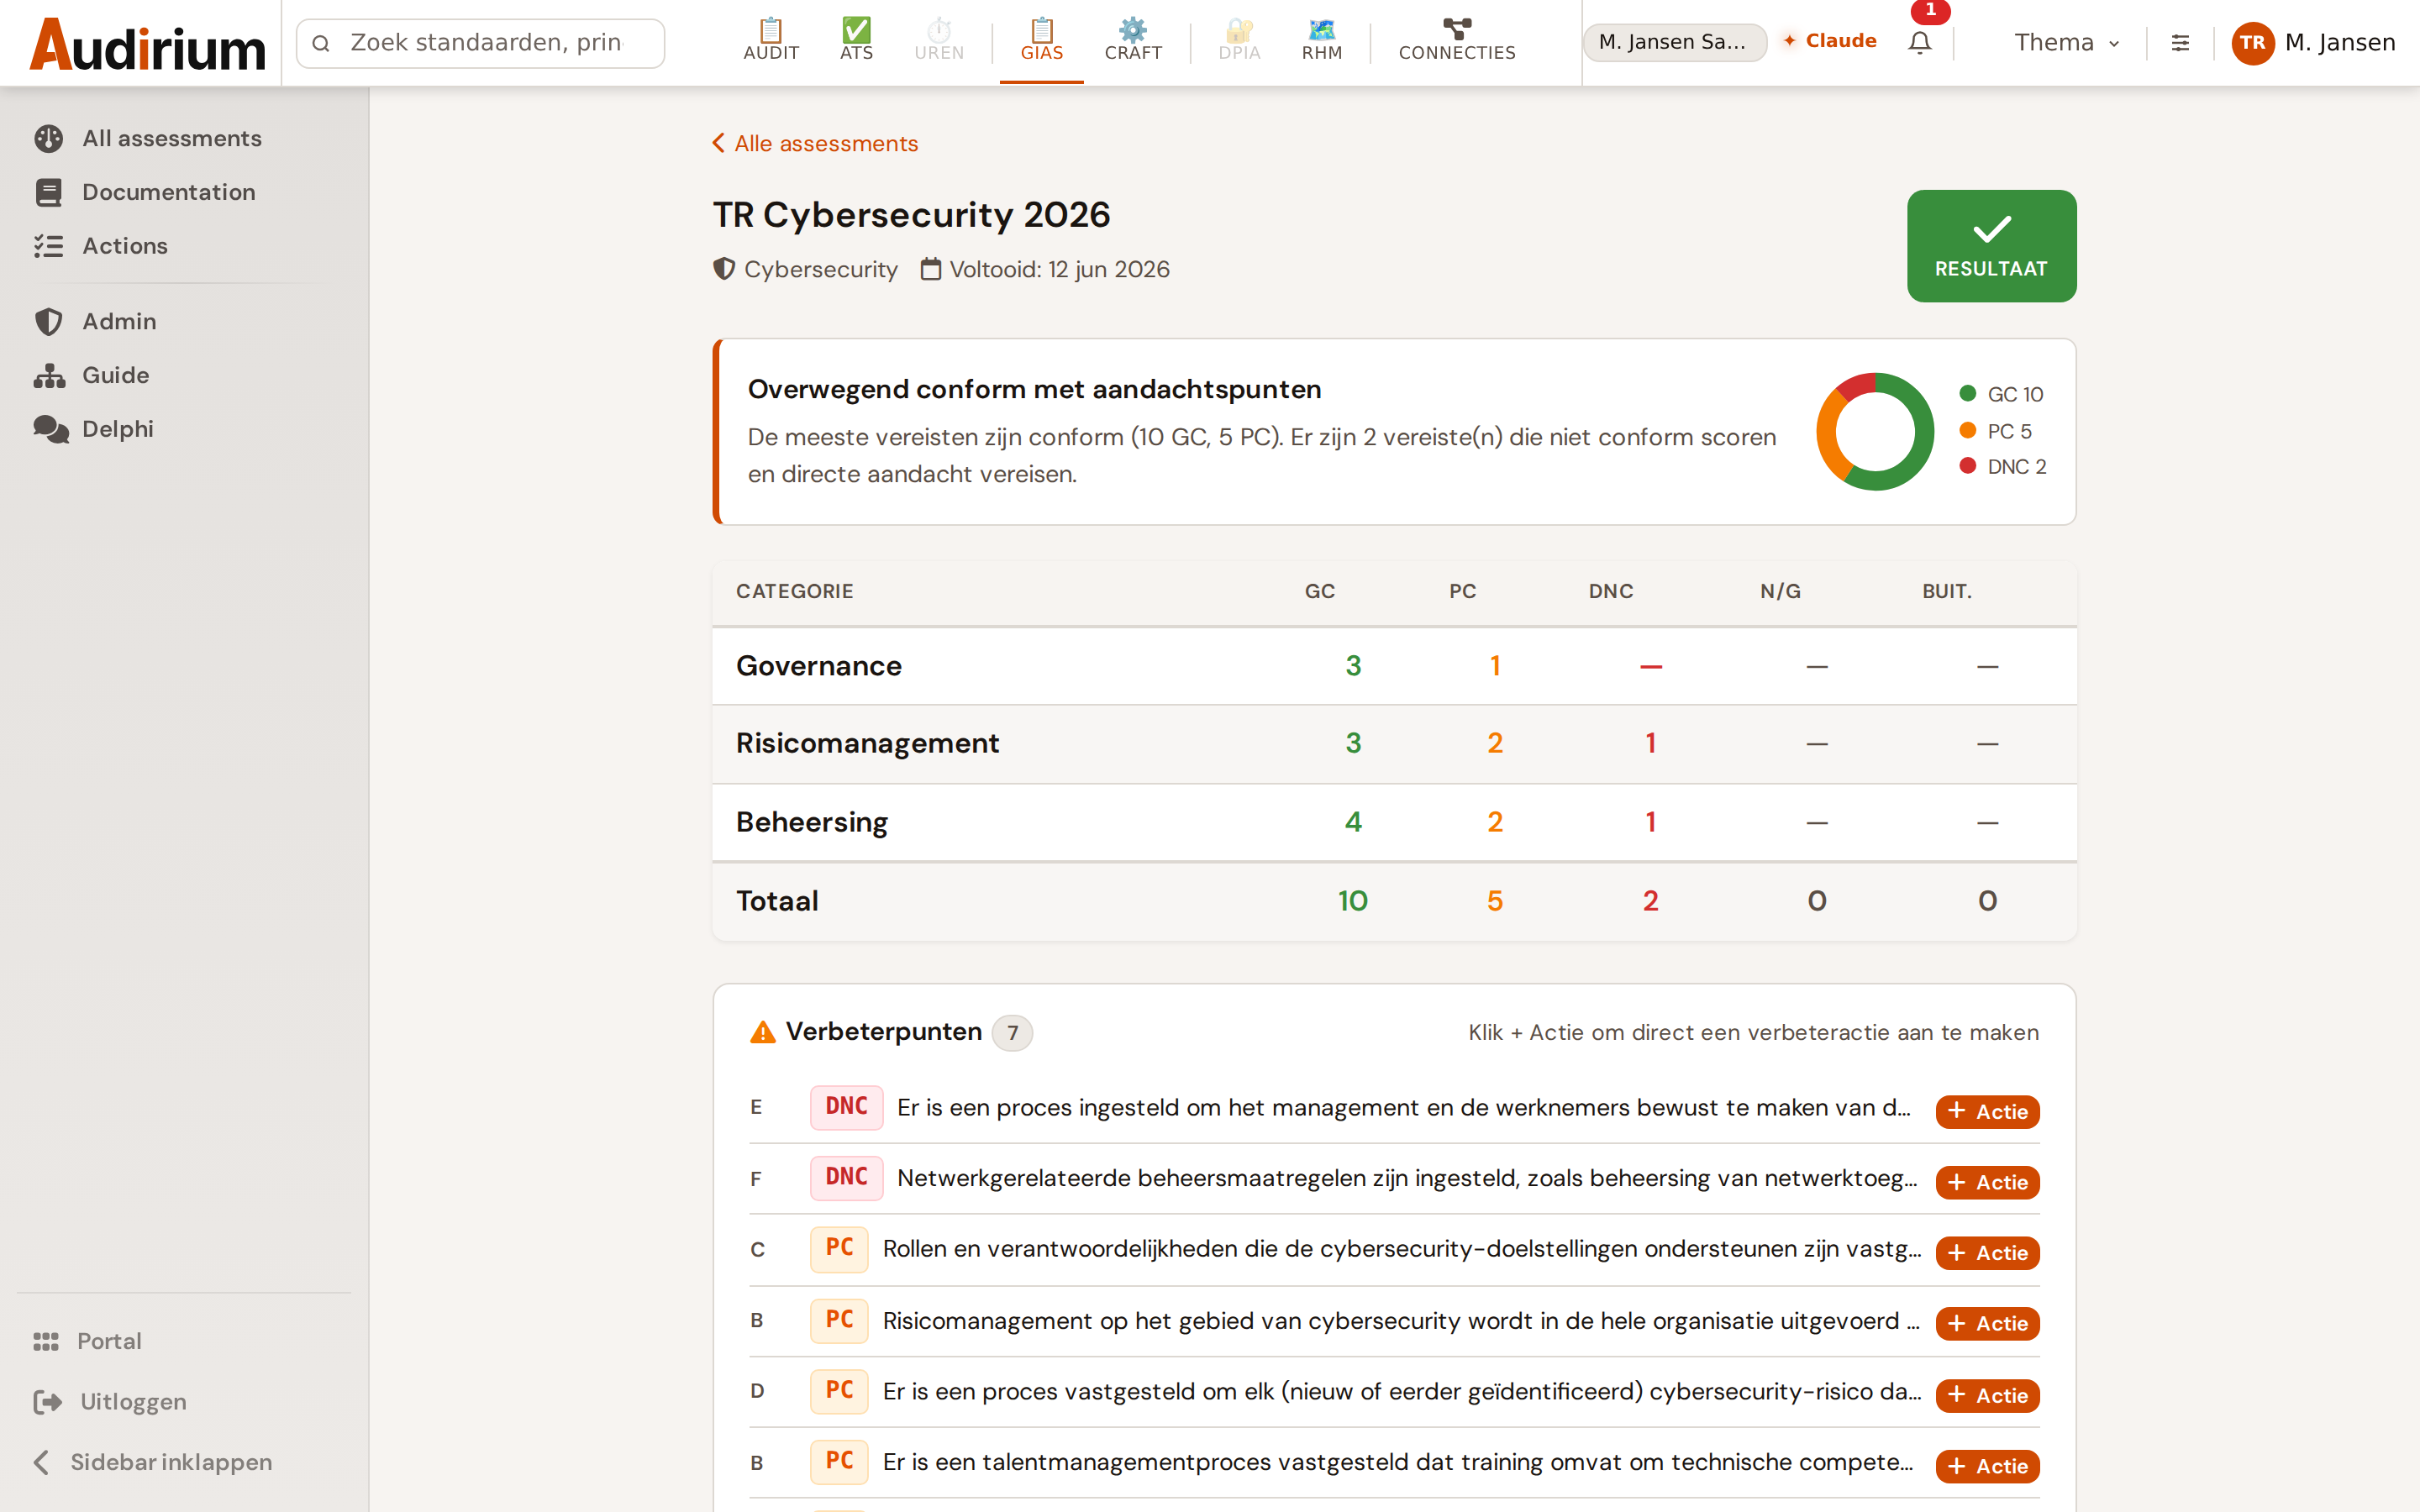
Task: Click the Voltooid date calendar icon
Action: tap(930, 269)
